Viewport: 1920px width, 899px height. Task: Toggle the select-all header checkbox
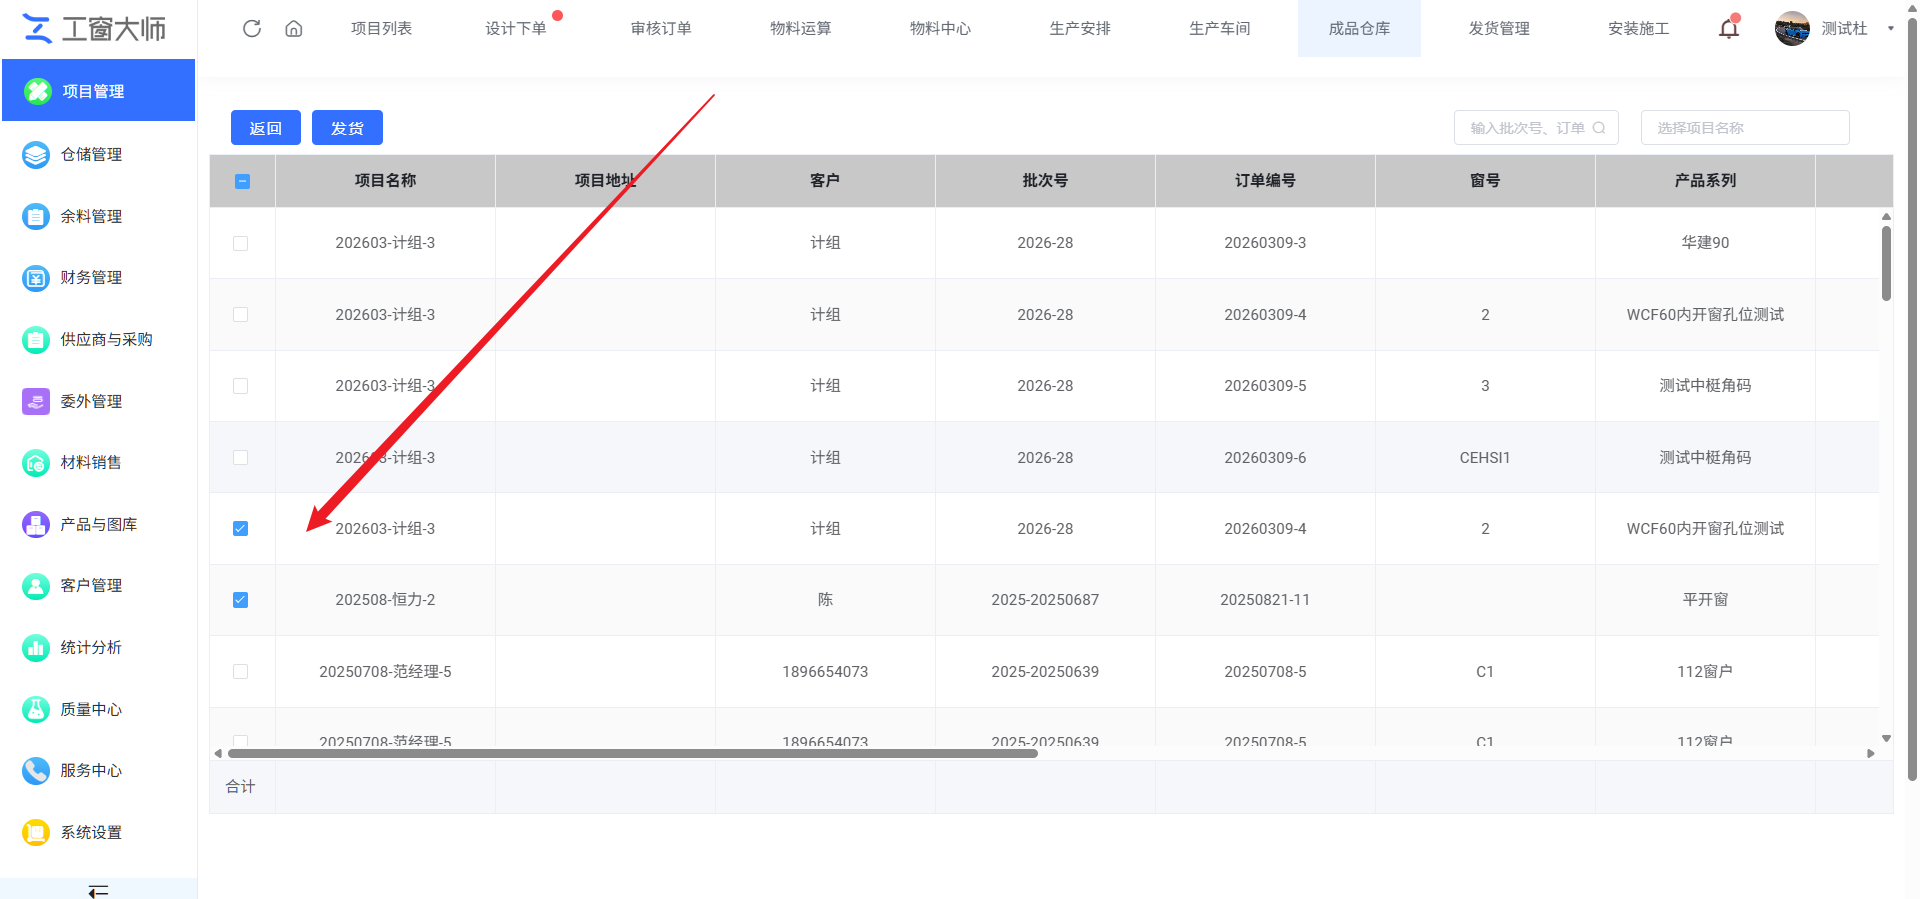tap(242, 182)
